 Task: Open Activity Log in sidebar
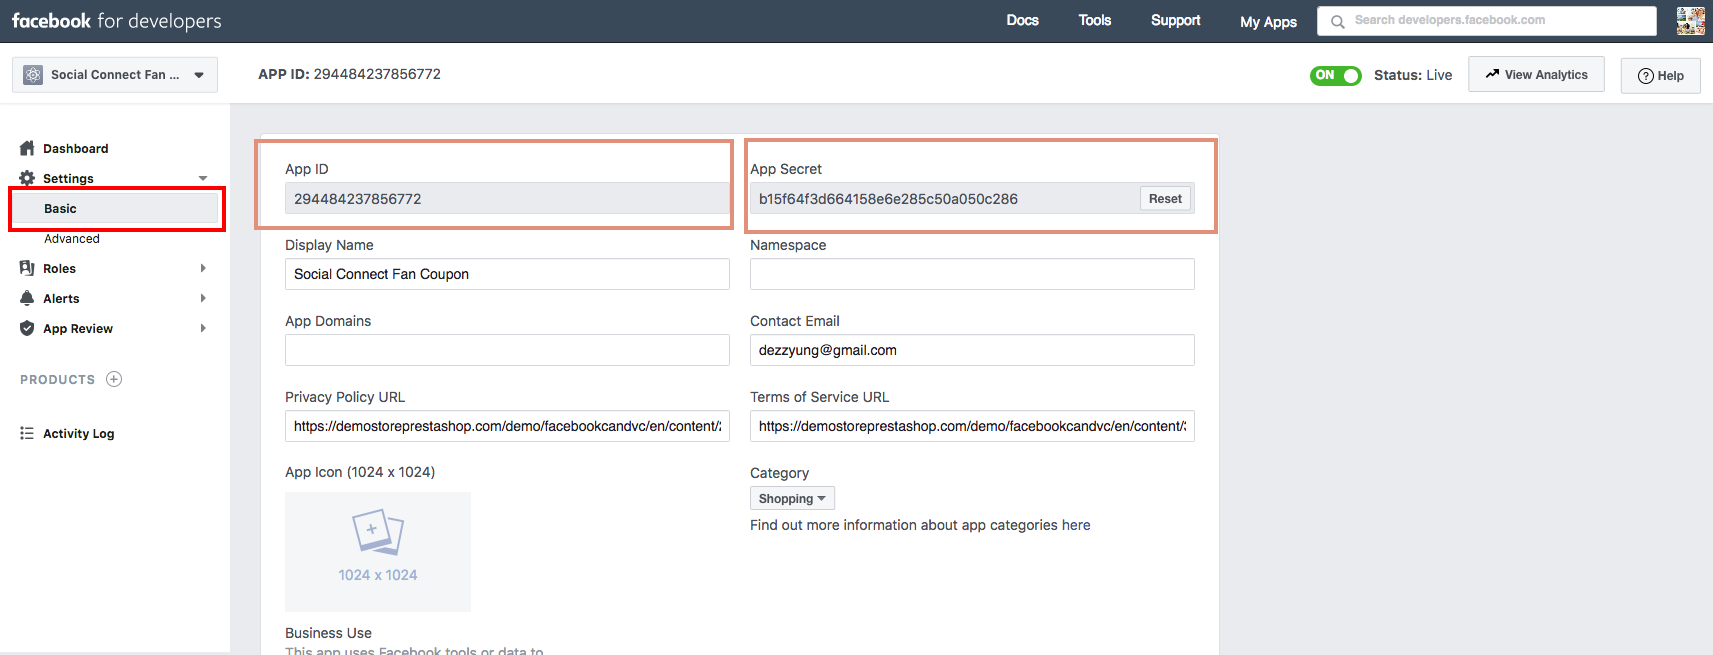(79, 433)
